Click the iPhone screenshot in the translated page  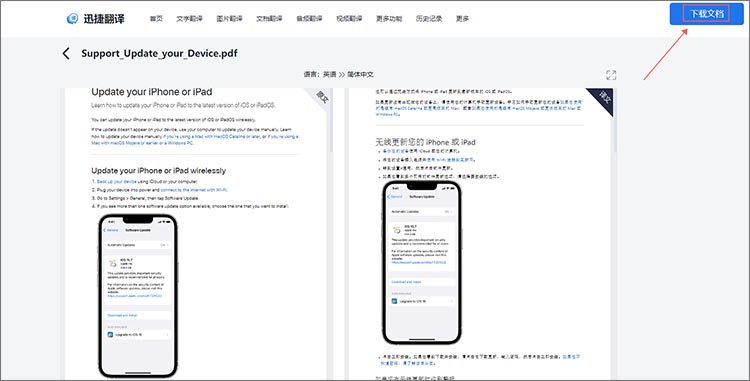[422, 262]
